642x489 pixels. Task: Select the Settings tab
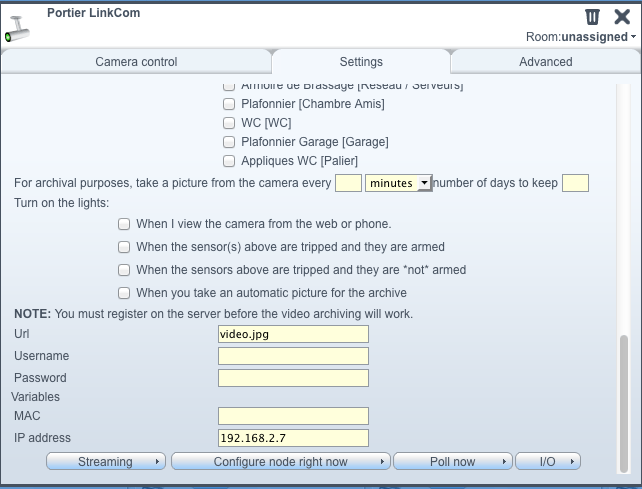pos(361,62)
